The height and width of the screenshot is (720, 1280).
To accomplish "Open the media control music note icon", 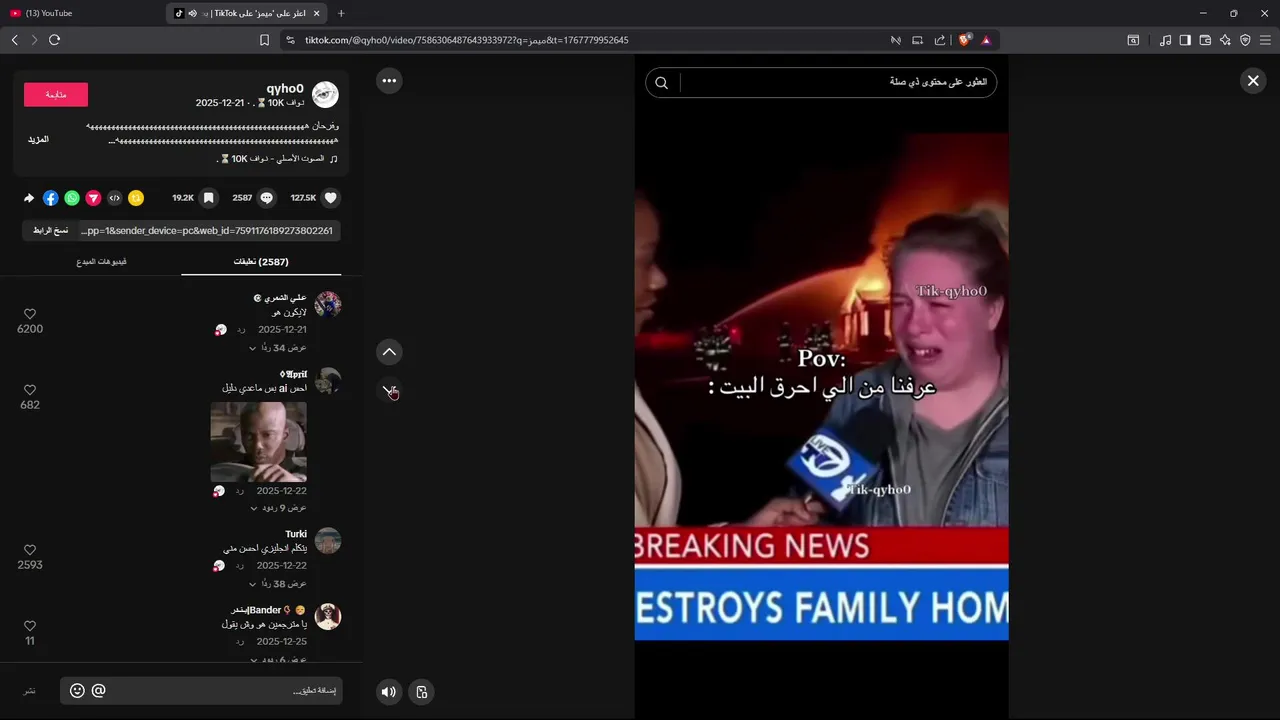I will (1165, 40).
